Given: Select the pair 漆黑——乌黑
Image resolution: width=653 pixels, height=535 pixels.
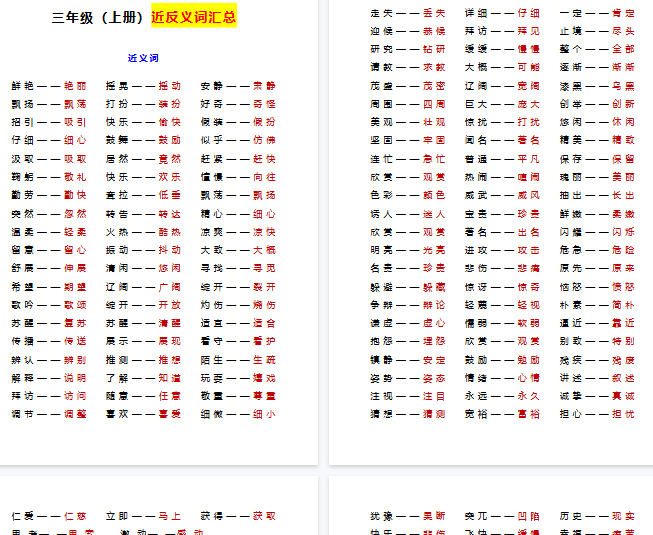Looking at the screenshot, I should 597,86.
